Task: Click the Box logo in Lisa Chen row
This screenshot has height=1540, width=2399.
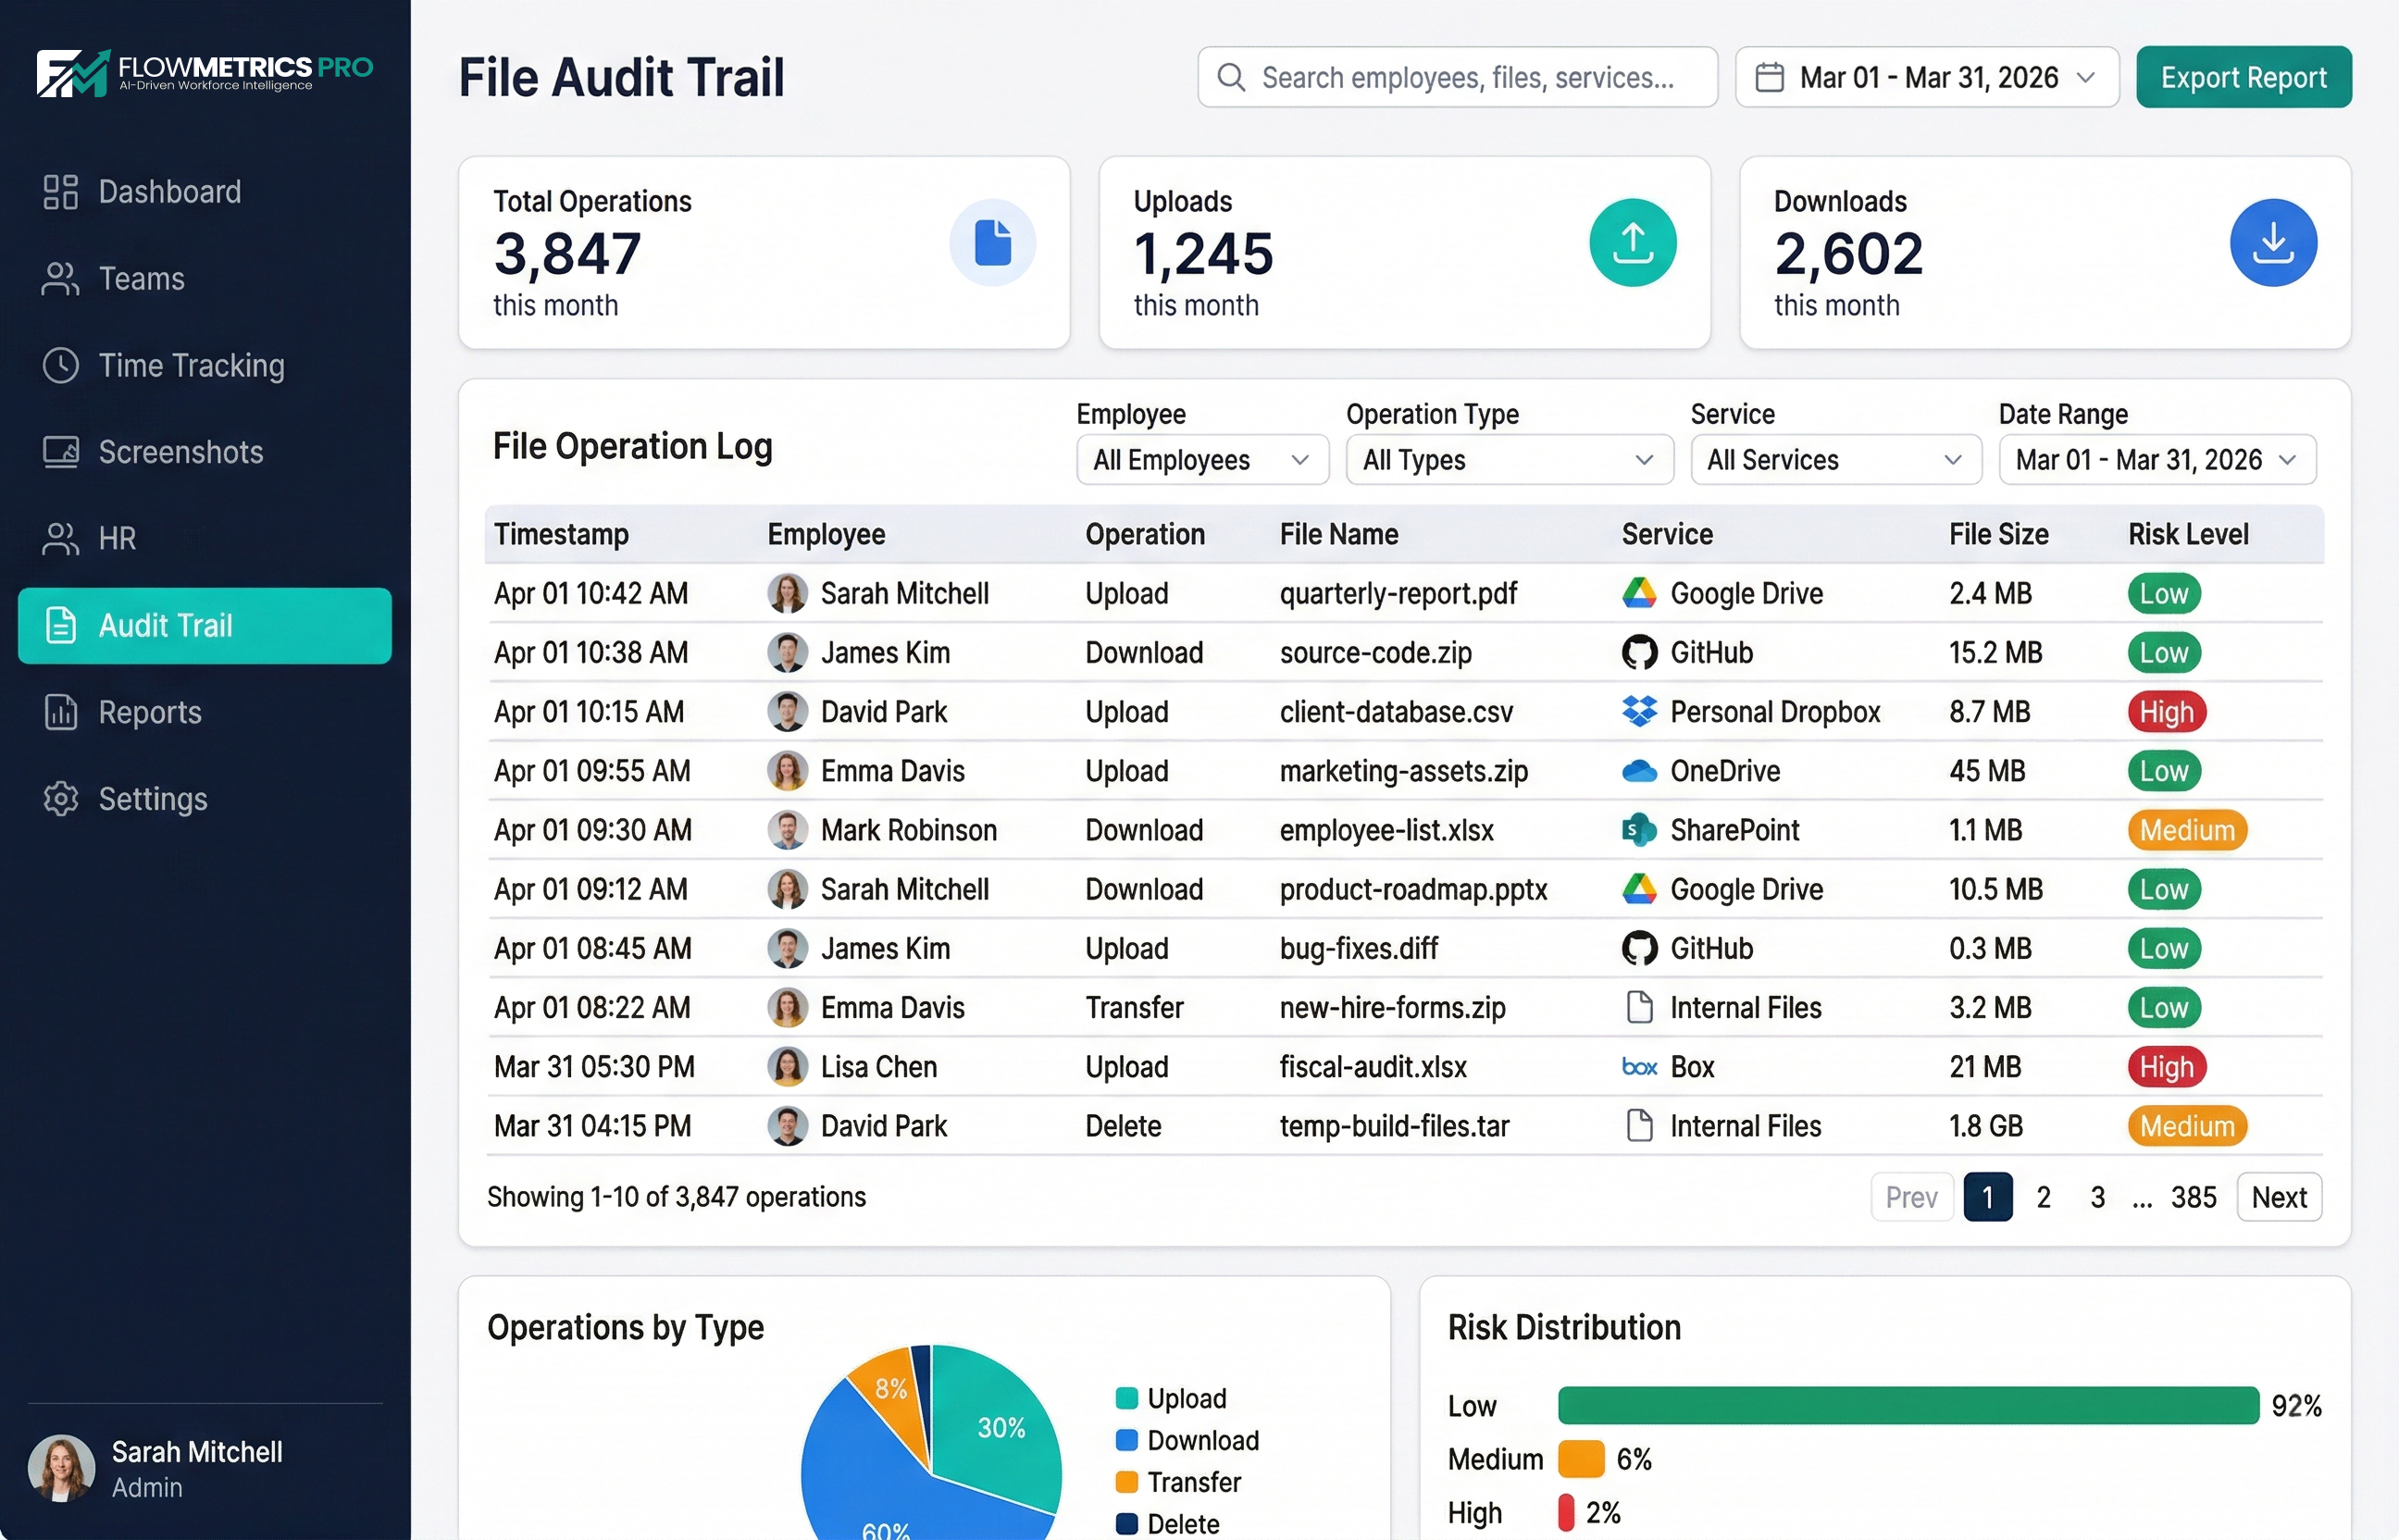Action: pos(1638,1067)
